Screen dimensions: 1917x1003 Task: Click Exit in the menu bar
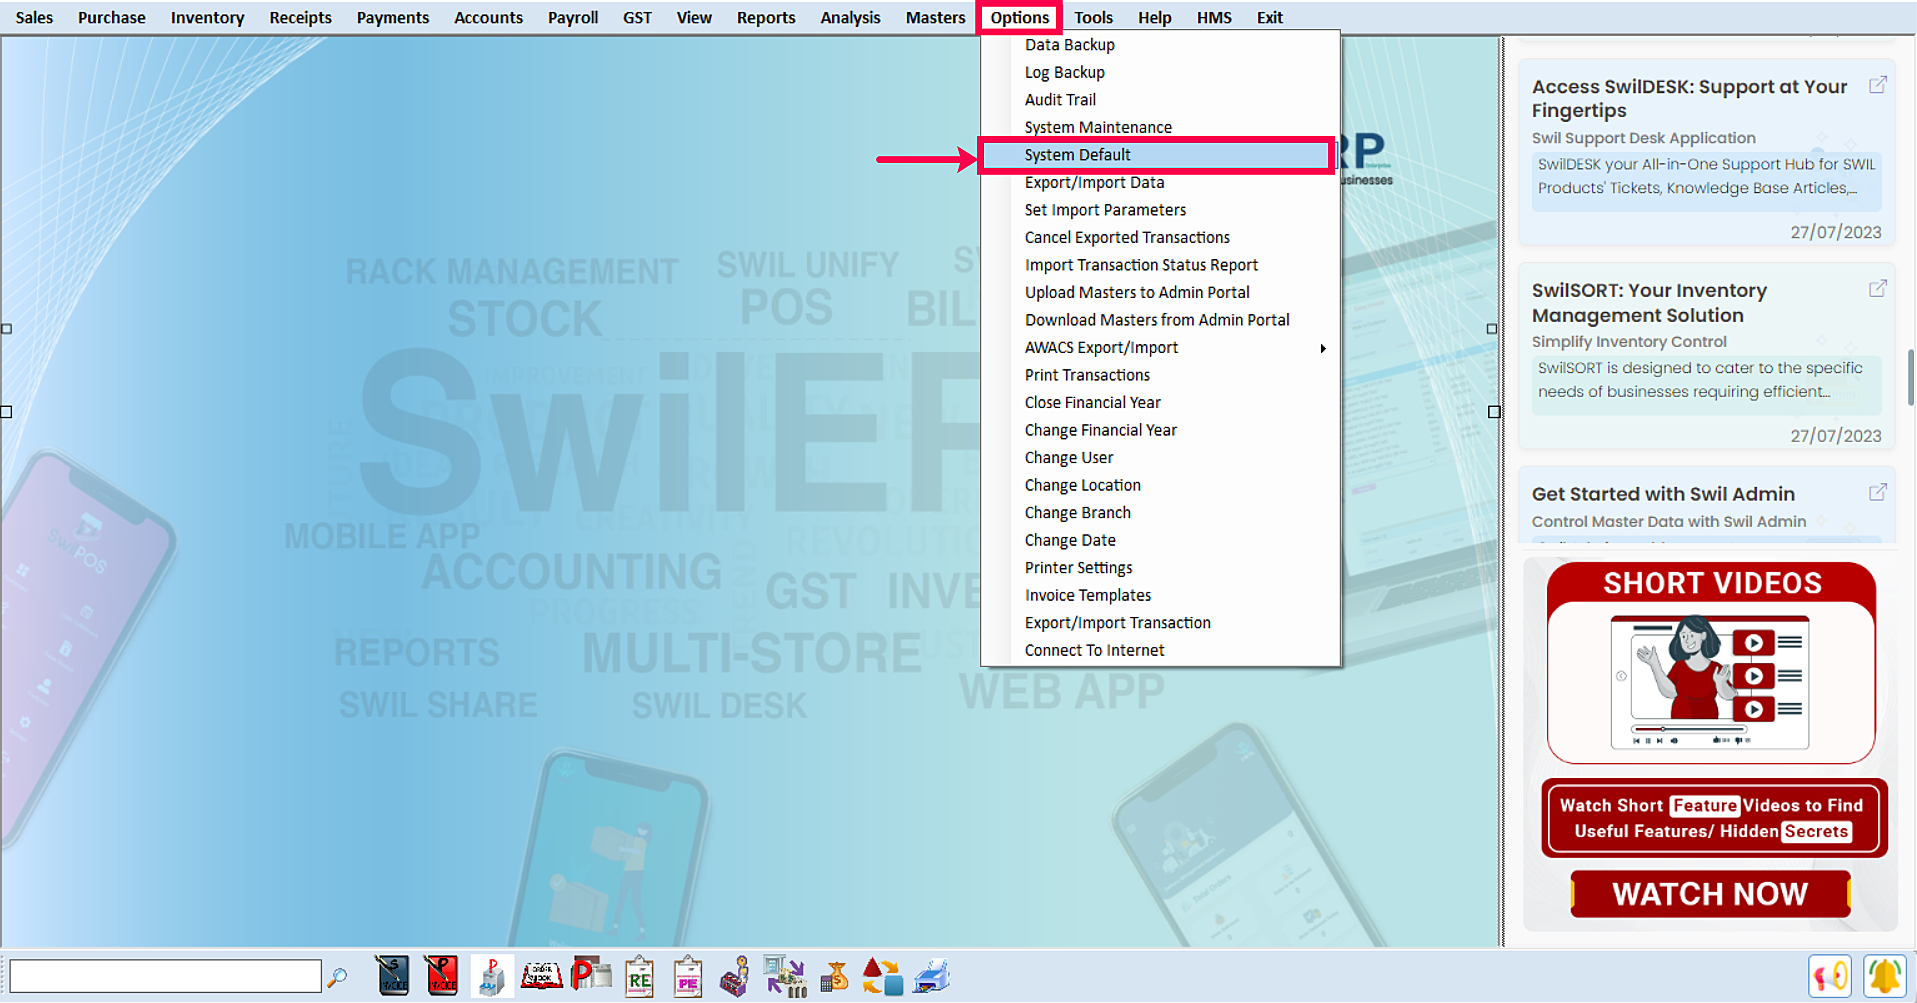click(x=1269, y=17)
